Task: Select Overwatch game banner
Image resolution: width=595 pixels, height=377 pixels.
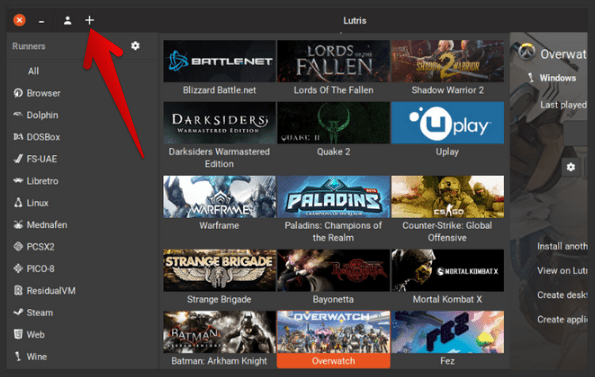Action: pyautogui.click(x=333, y=332)
